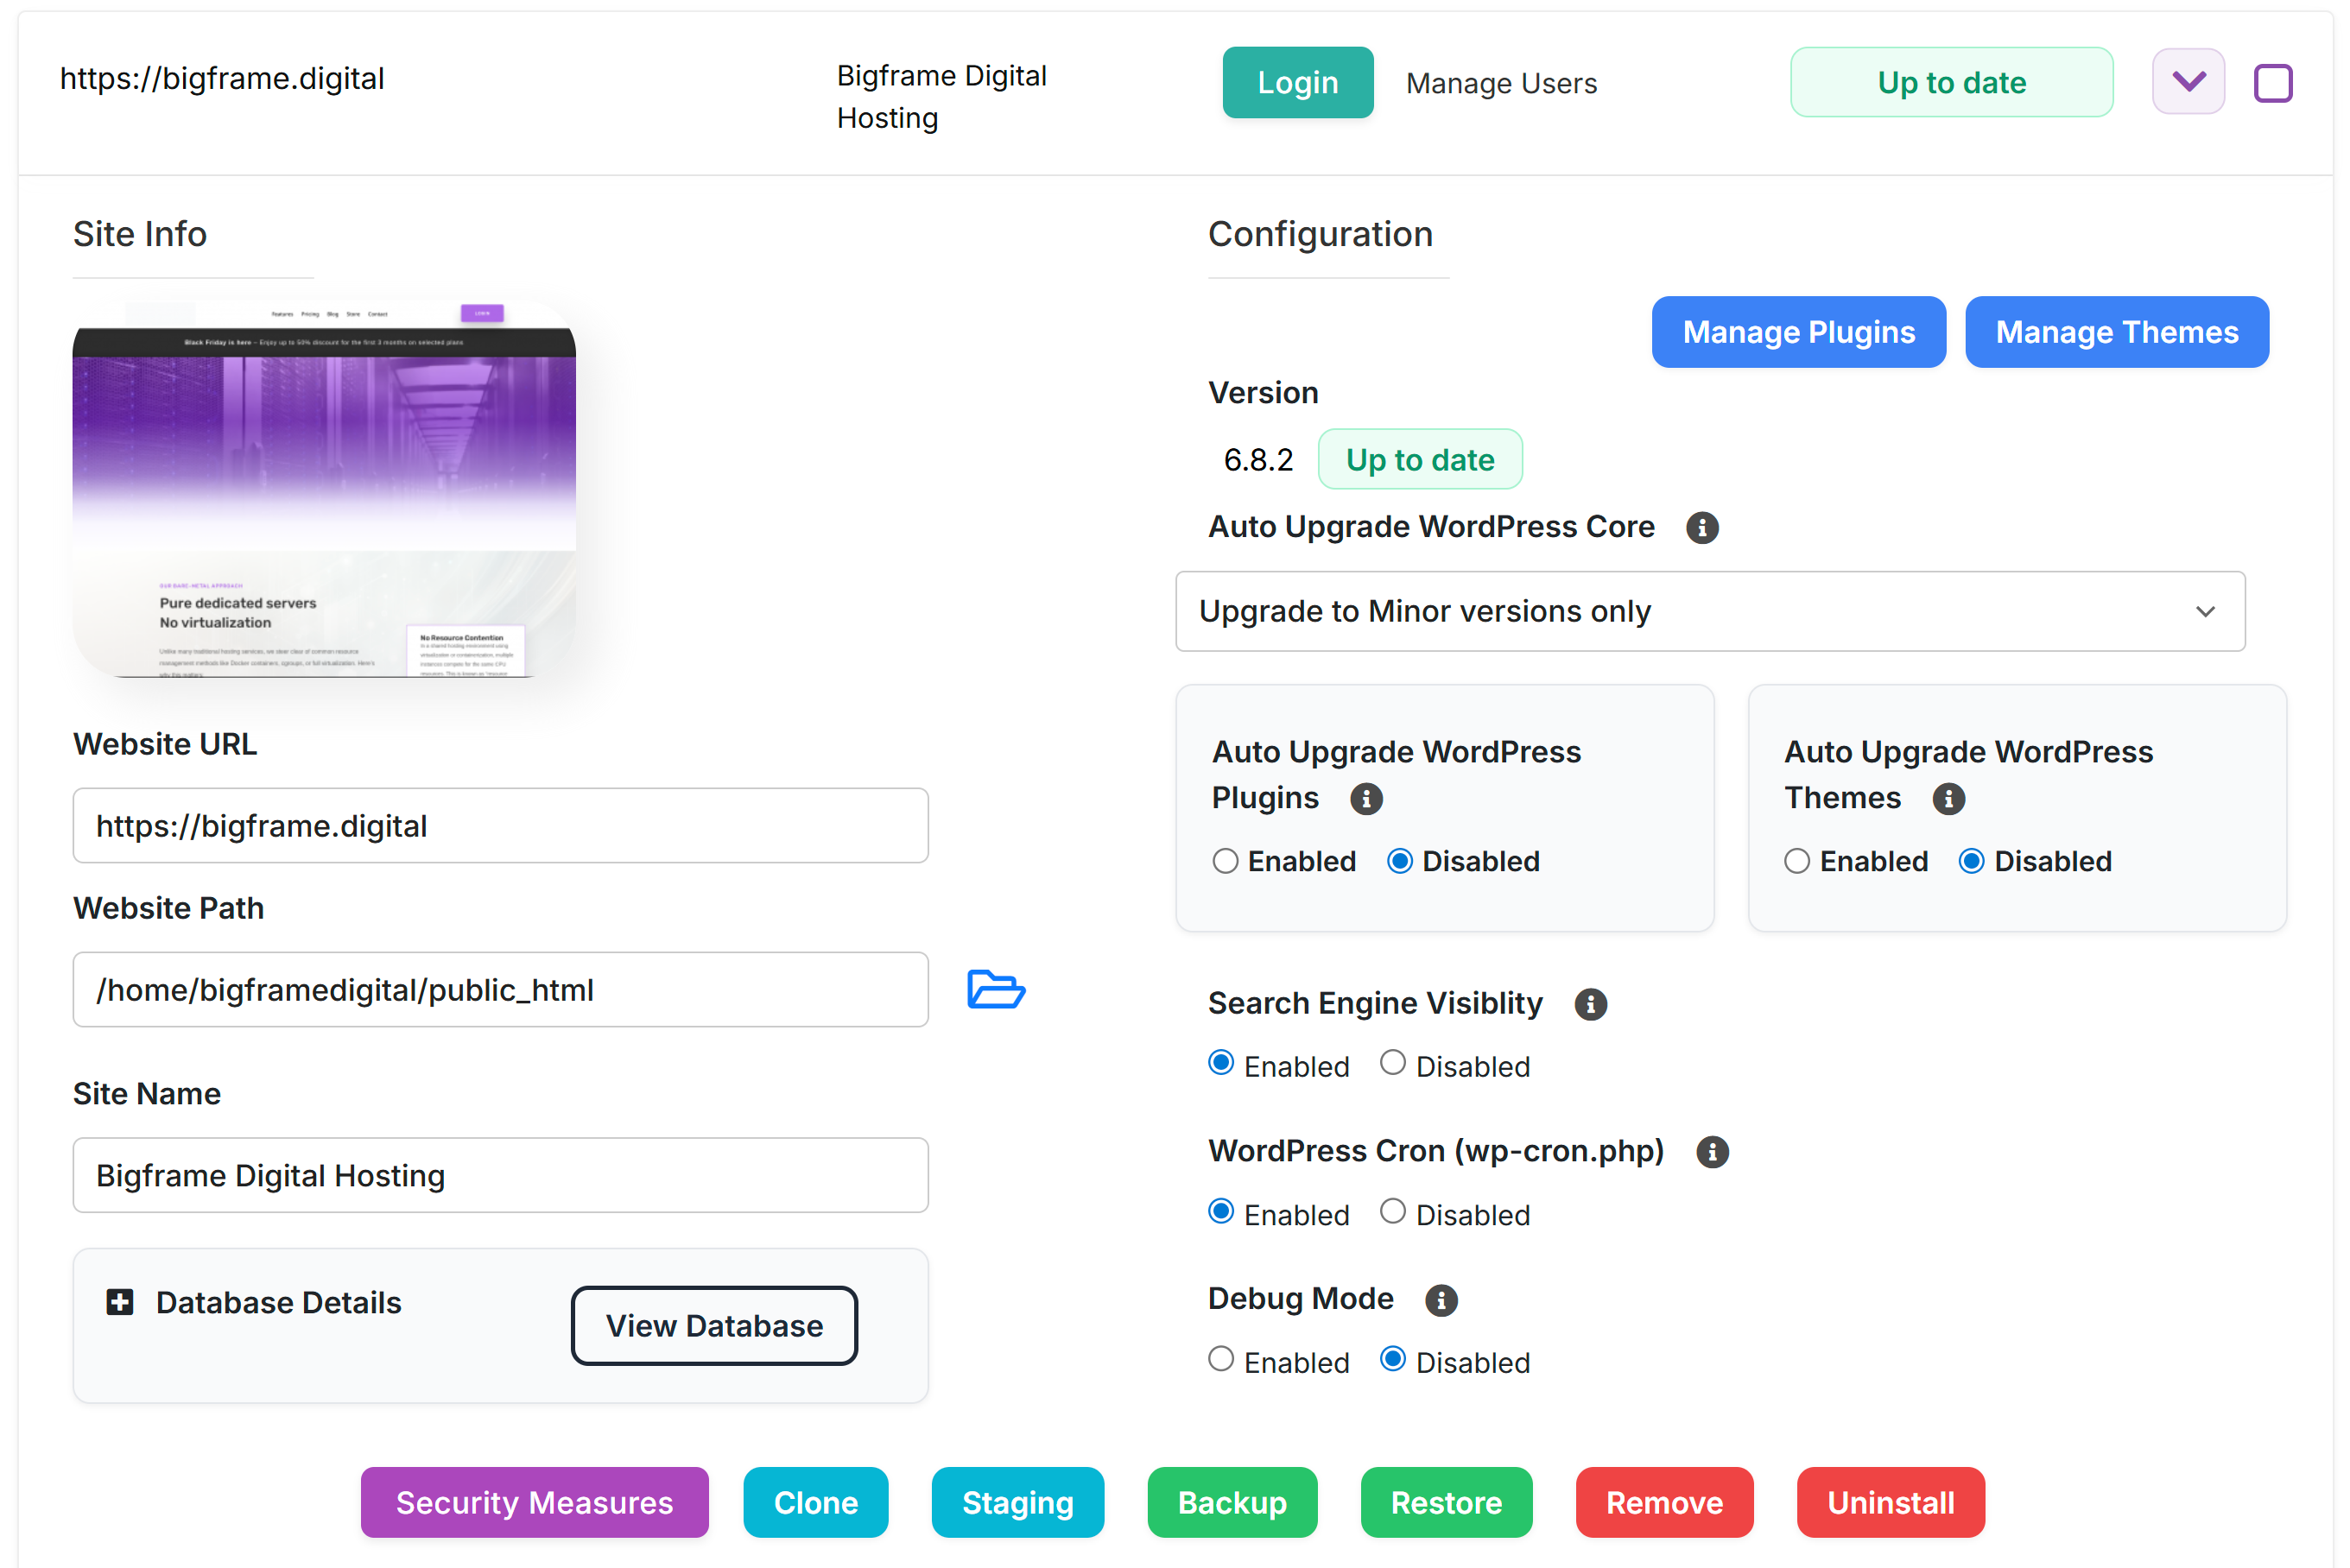This screenshot has height=1568, width=2350.
Task: Select Disabled for Debug Mode
Action: click(1393, 1359)
